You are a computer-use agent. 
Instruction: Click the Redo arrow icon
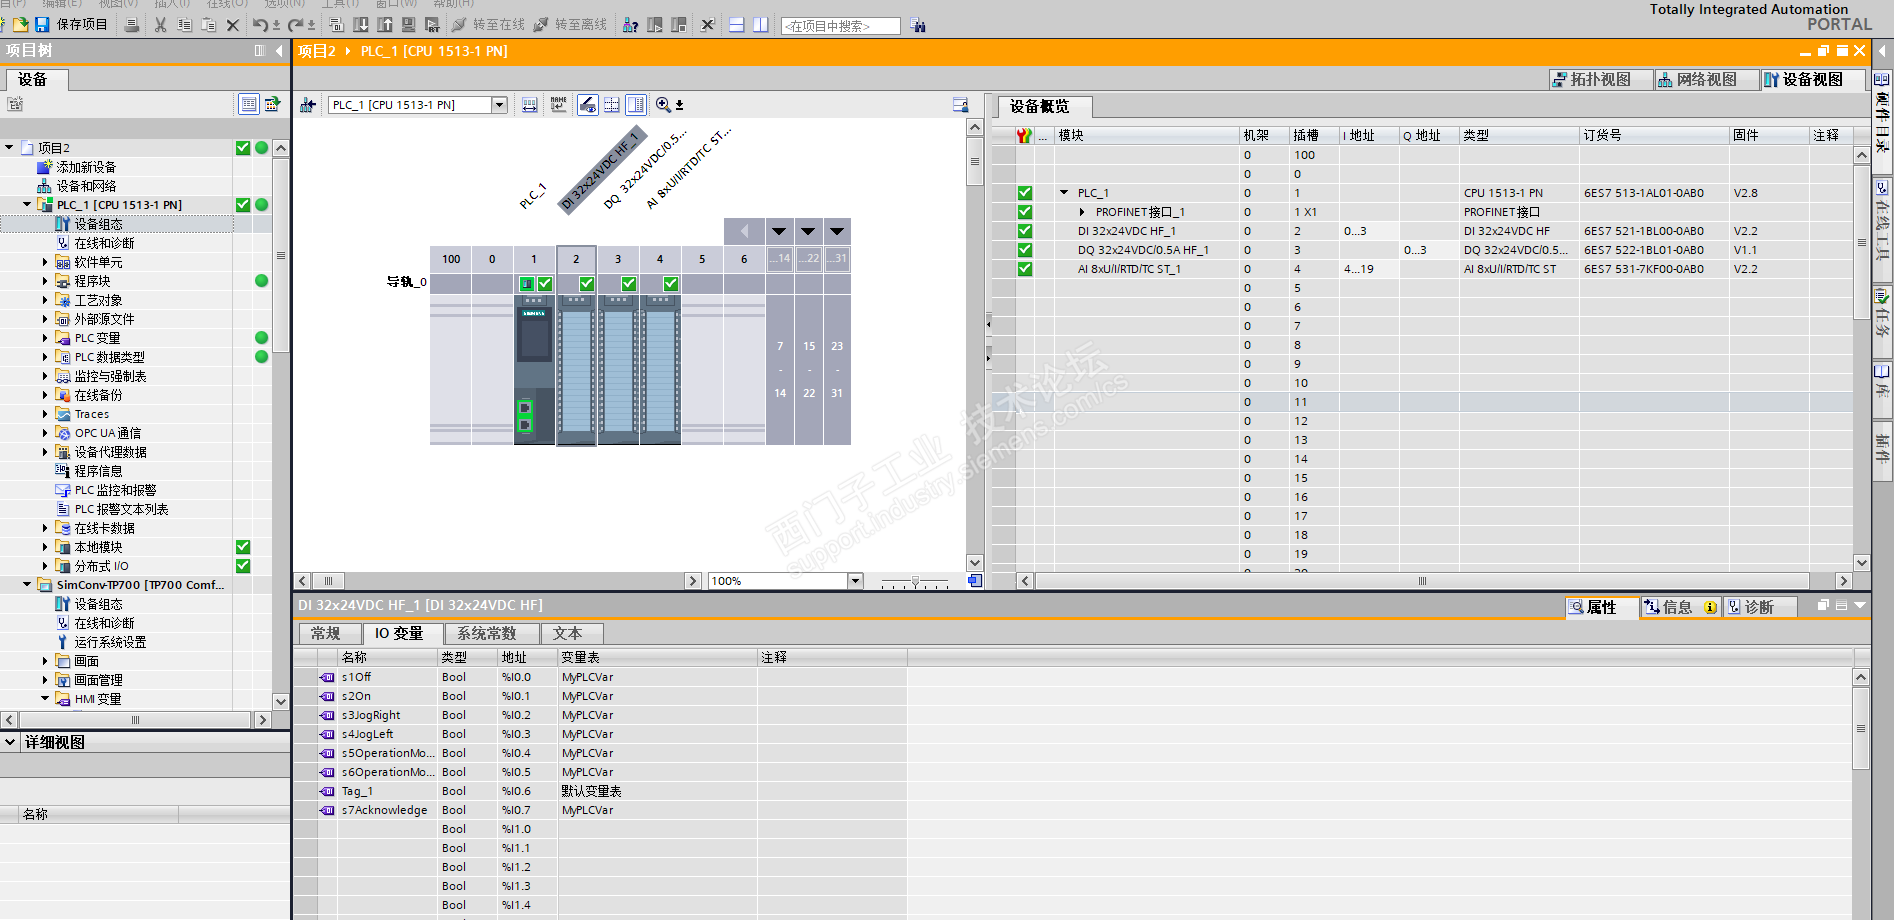[296, 24]
